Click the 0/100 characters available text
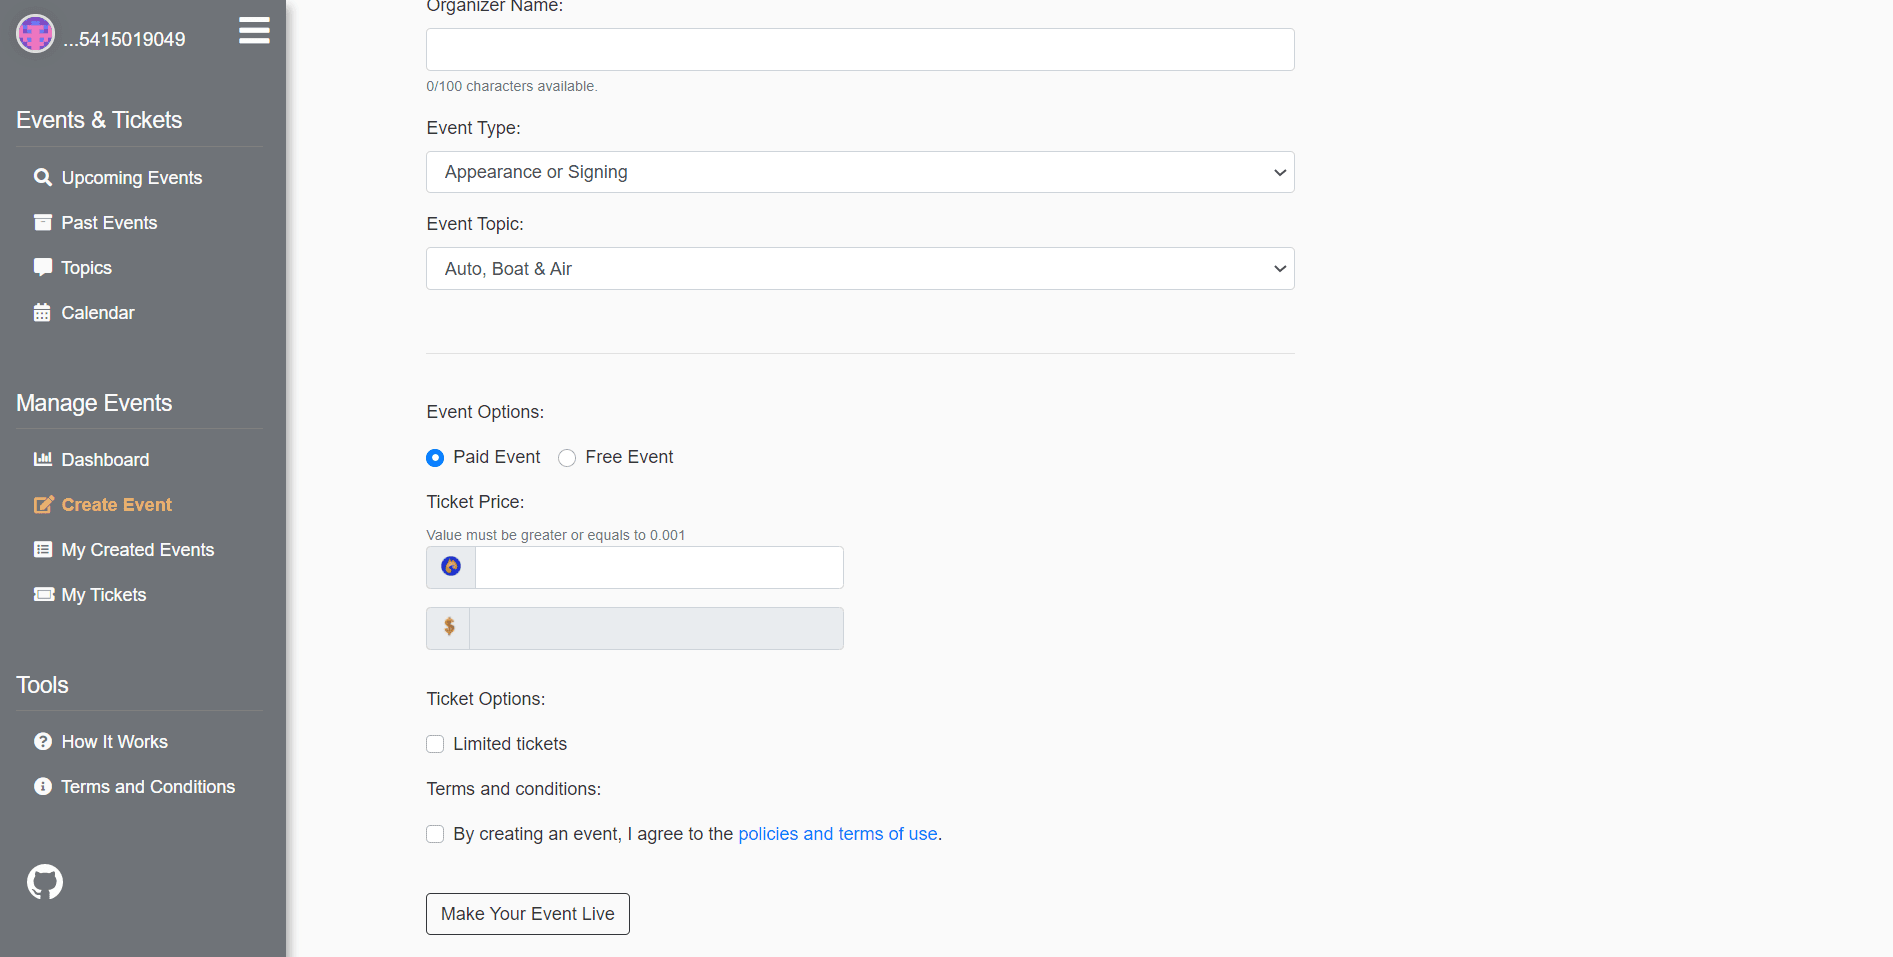This screenshot has width=1893, height=957. click(x=512, y=86)
